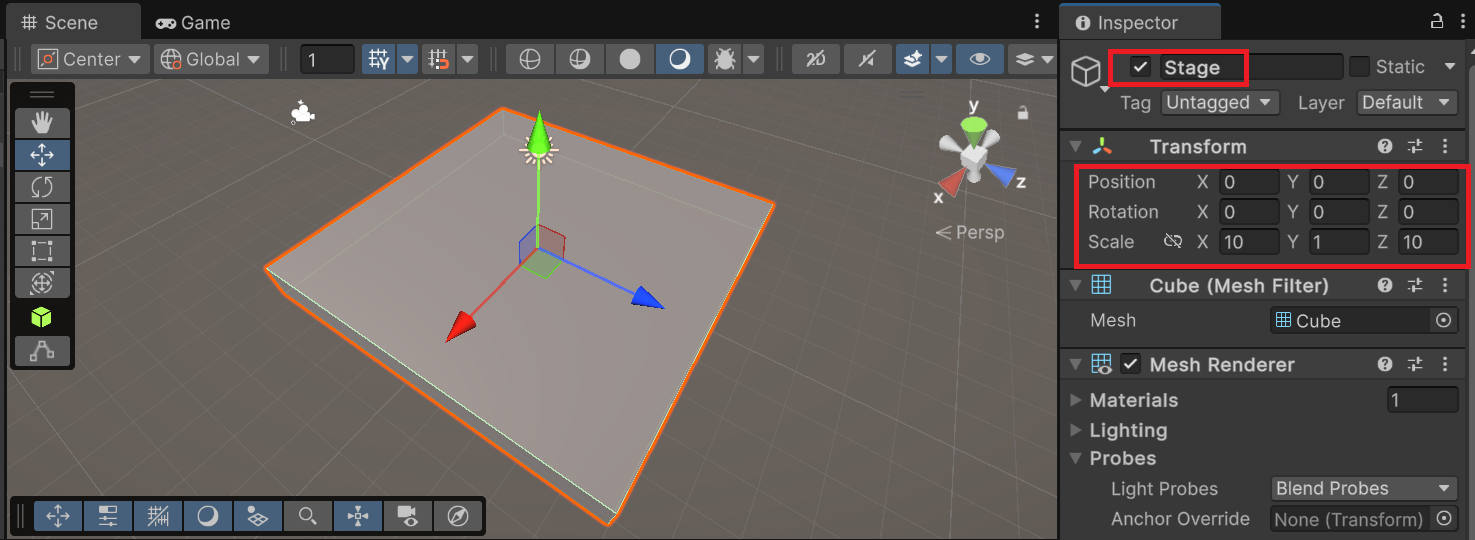Select the Rect tool
Viewport: 1475px width, 540px height.
click(x=42, y=251)
